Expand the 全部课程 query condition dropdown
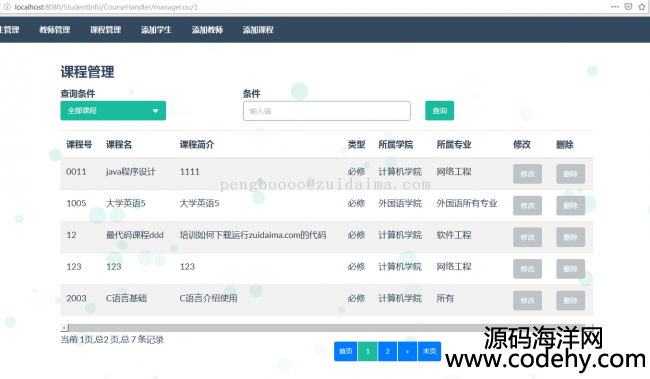Screen dimensions: 650x379 click(x=113, y=111)
